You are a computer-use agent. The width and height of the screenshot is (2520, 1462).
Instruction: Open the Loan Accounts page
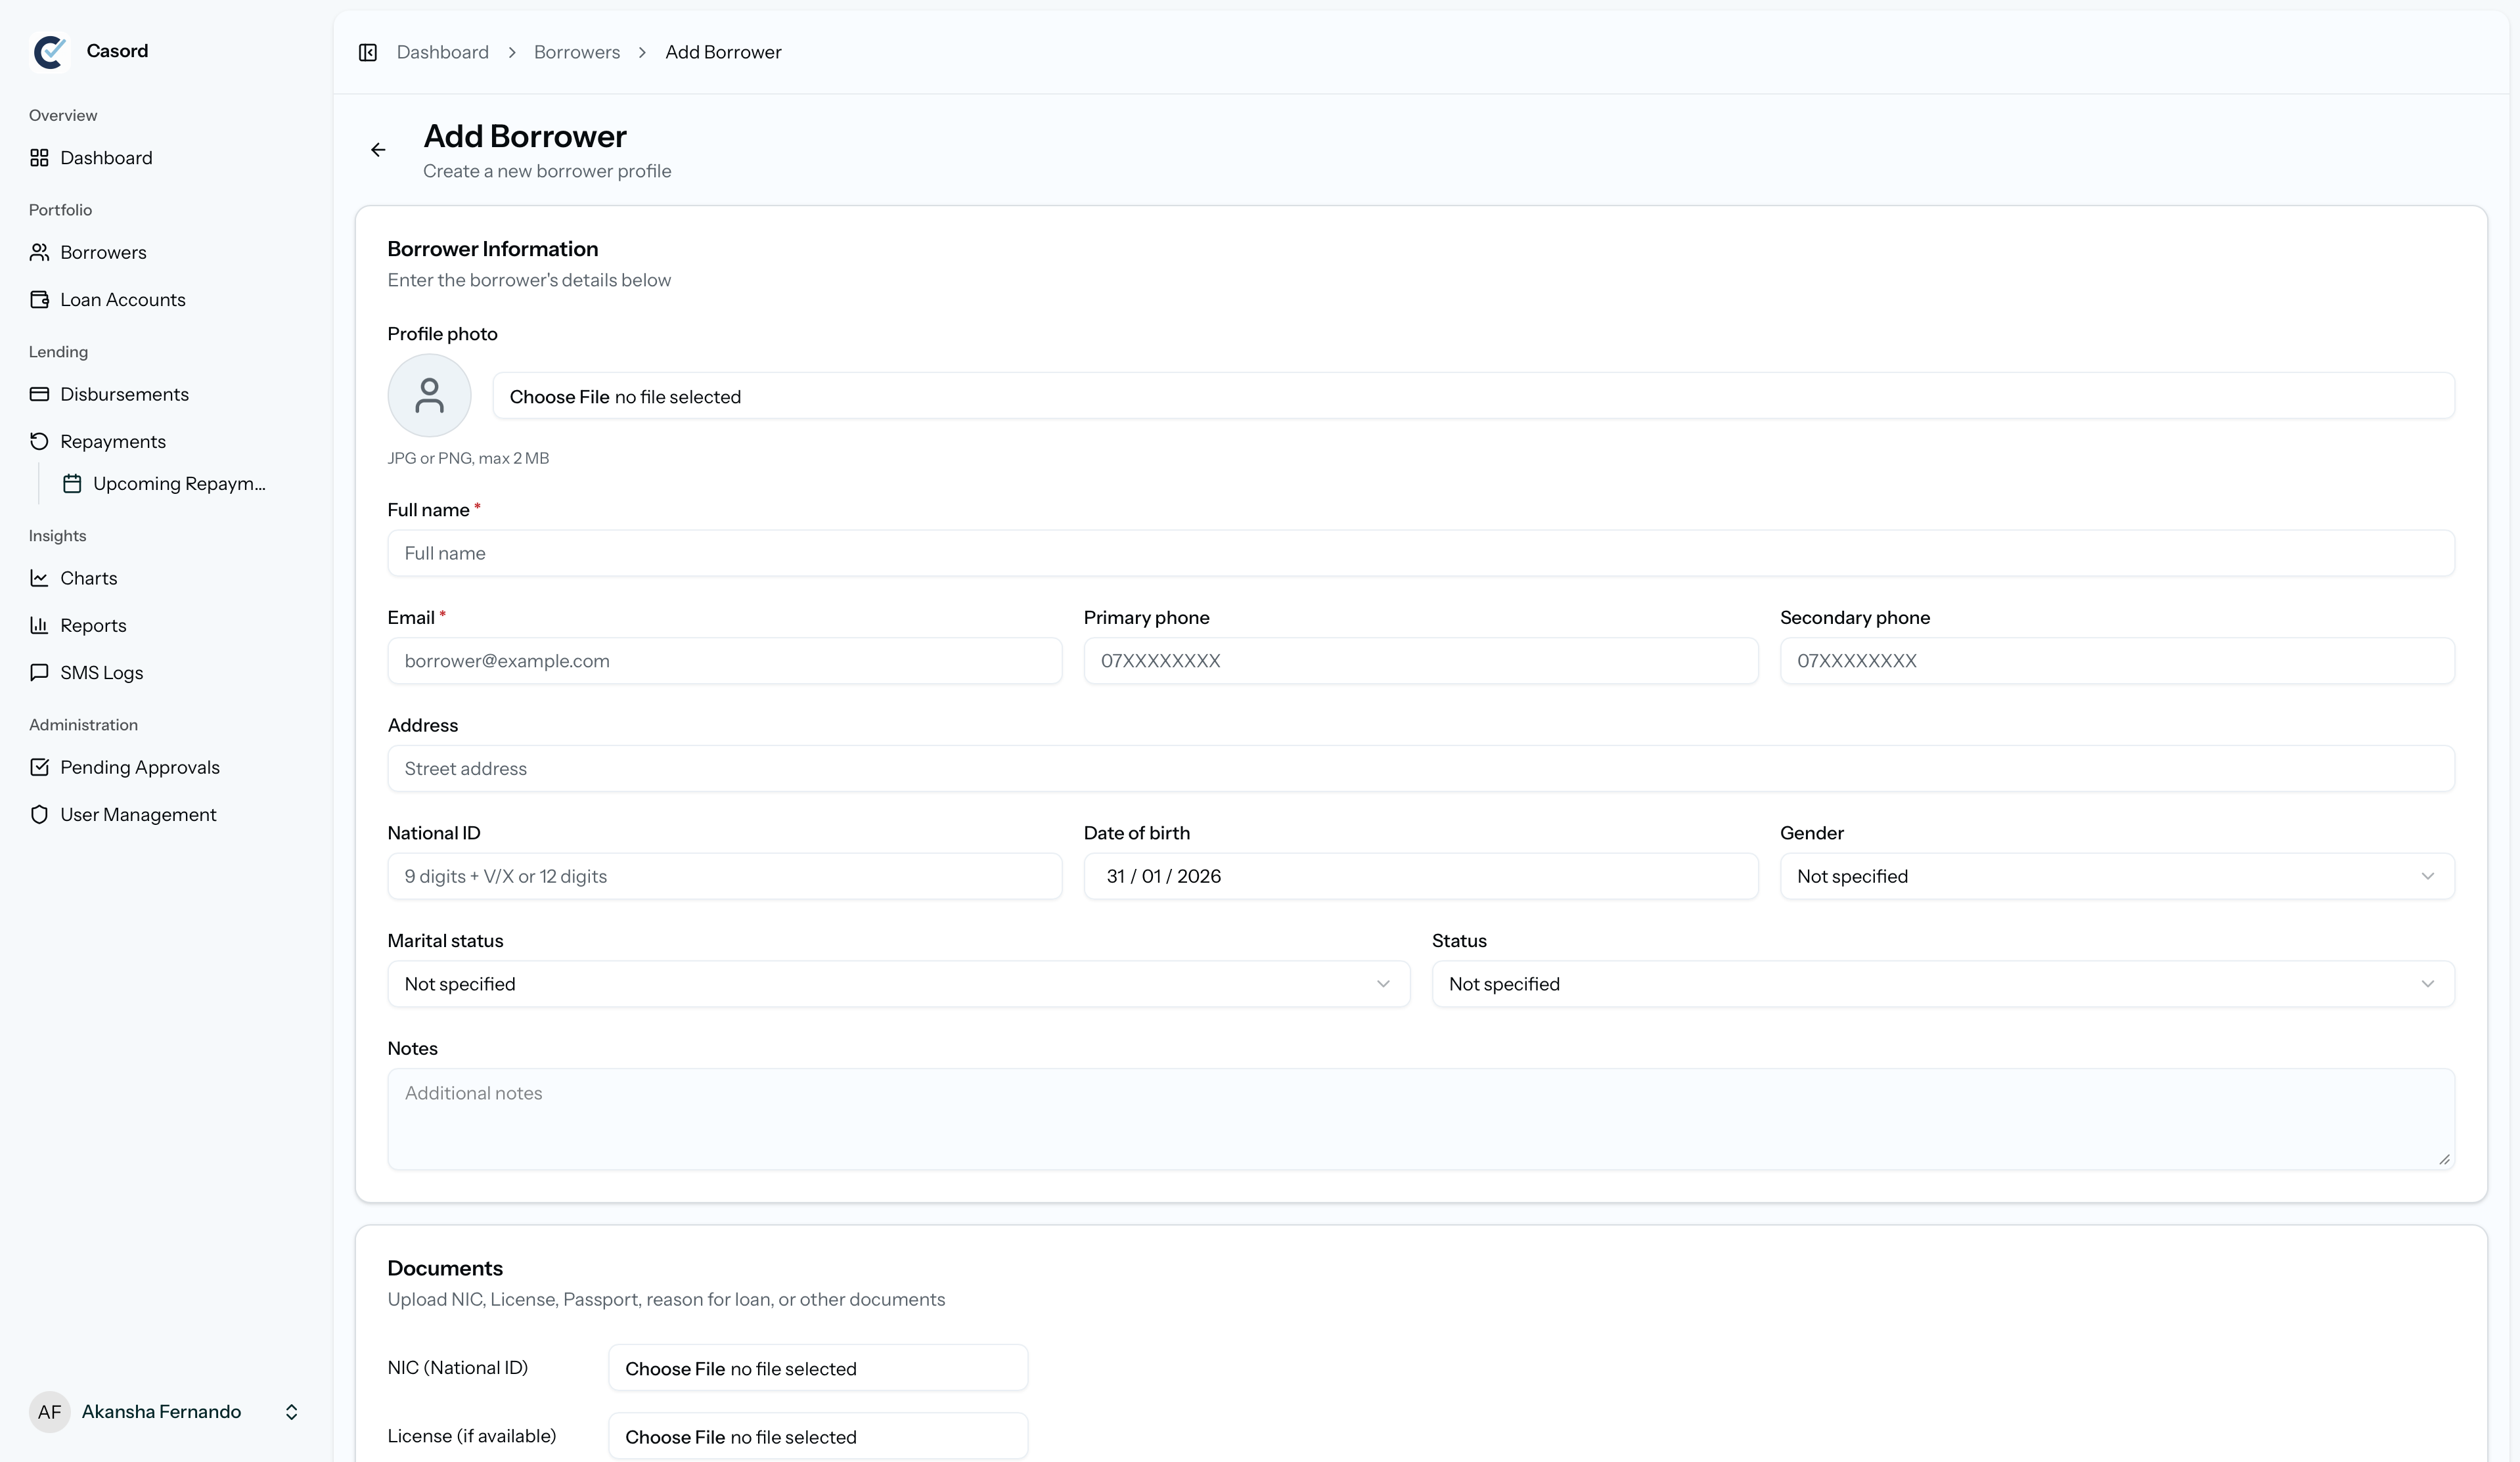(x=122, y=299)
